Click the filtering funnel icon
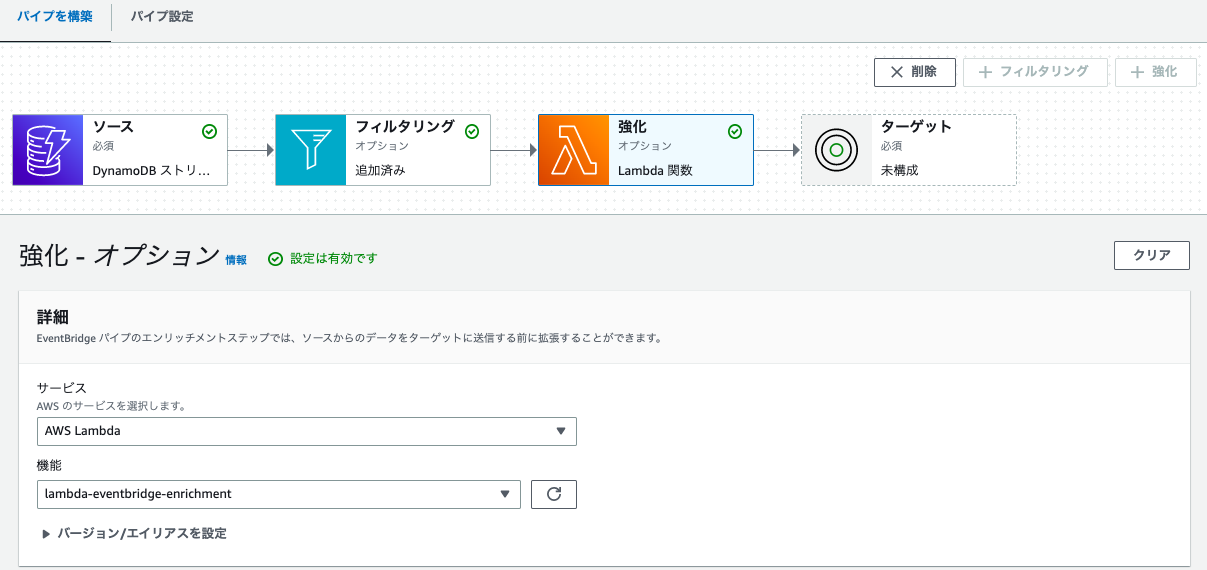Image resolution: width=1207 pixels, height=570 pixels. (311, 150)
